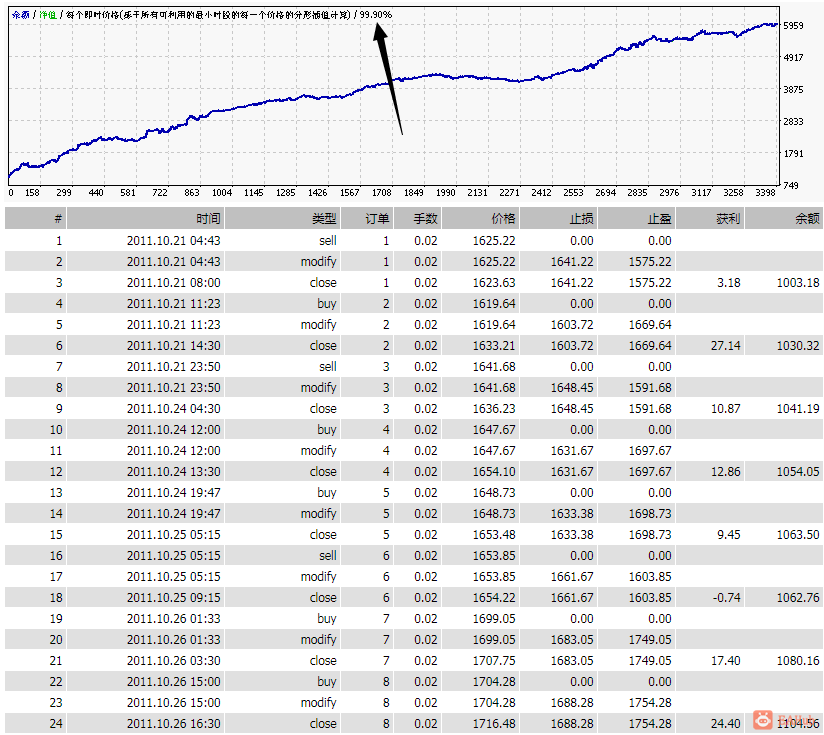Image resolution: width=824 pixels, height=735 pixels.
Task: Click profit value 24.40
Action: coord(725,724)
